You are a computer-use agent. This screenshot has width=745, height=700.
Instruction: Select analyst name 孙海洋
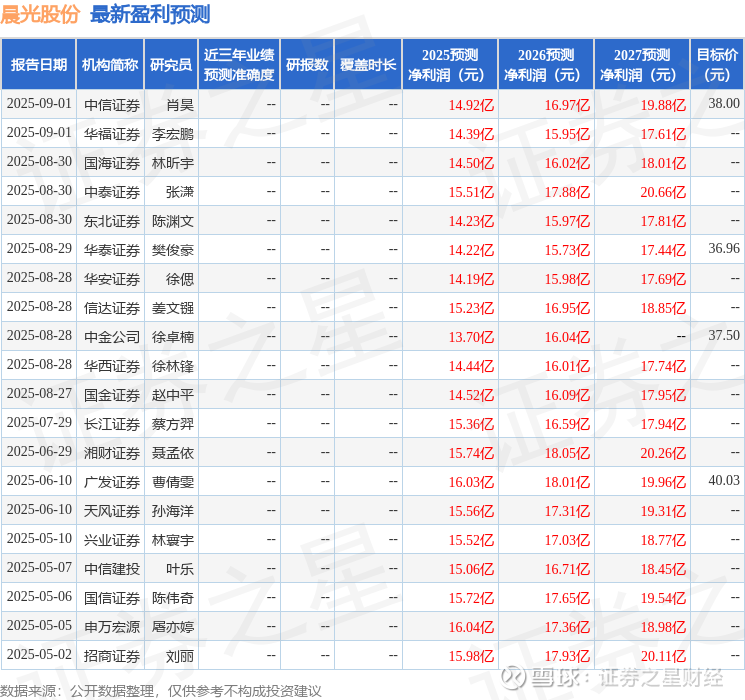(173, 511)
